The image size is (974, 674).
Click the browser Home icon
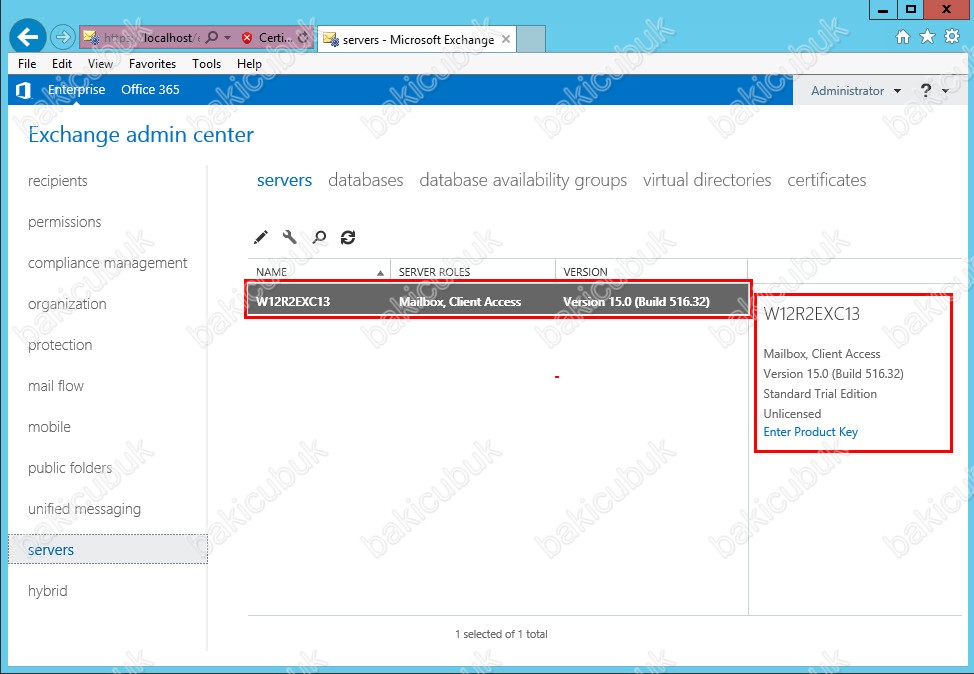coord(903,37)
